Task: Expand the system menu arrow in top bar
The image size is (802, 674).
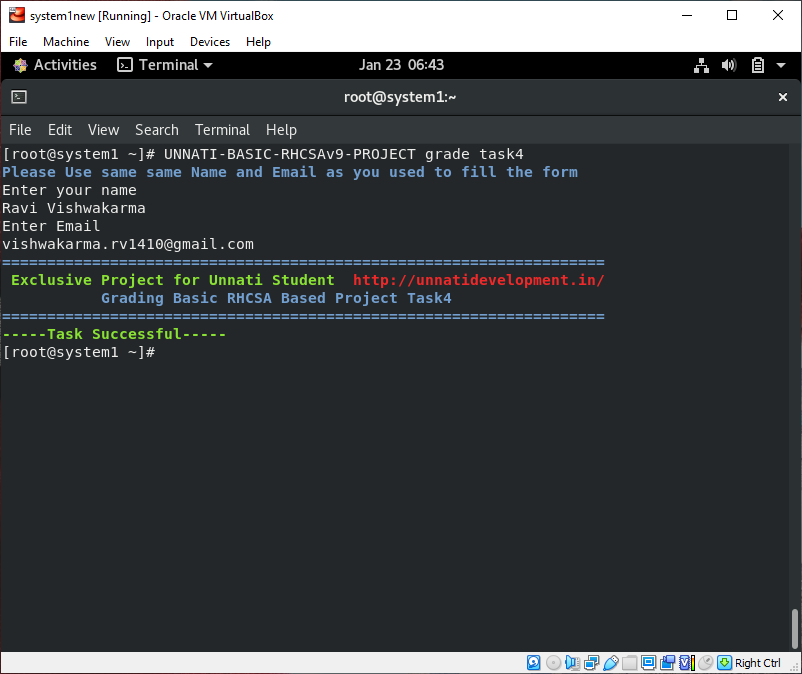Action: coord(781,65)
